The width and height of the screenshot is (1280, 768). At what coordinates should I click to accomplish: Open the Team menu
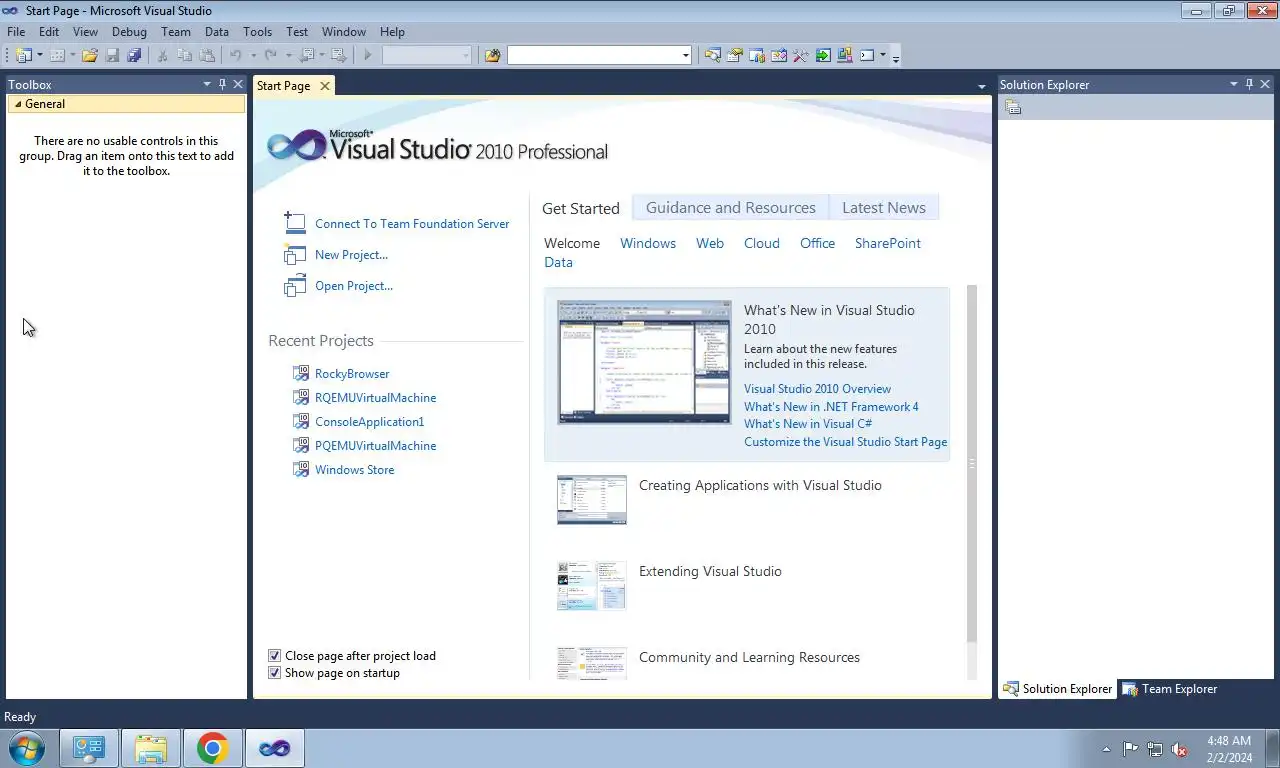click(175, 32)
